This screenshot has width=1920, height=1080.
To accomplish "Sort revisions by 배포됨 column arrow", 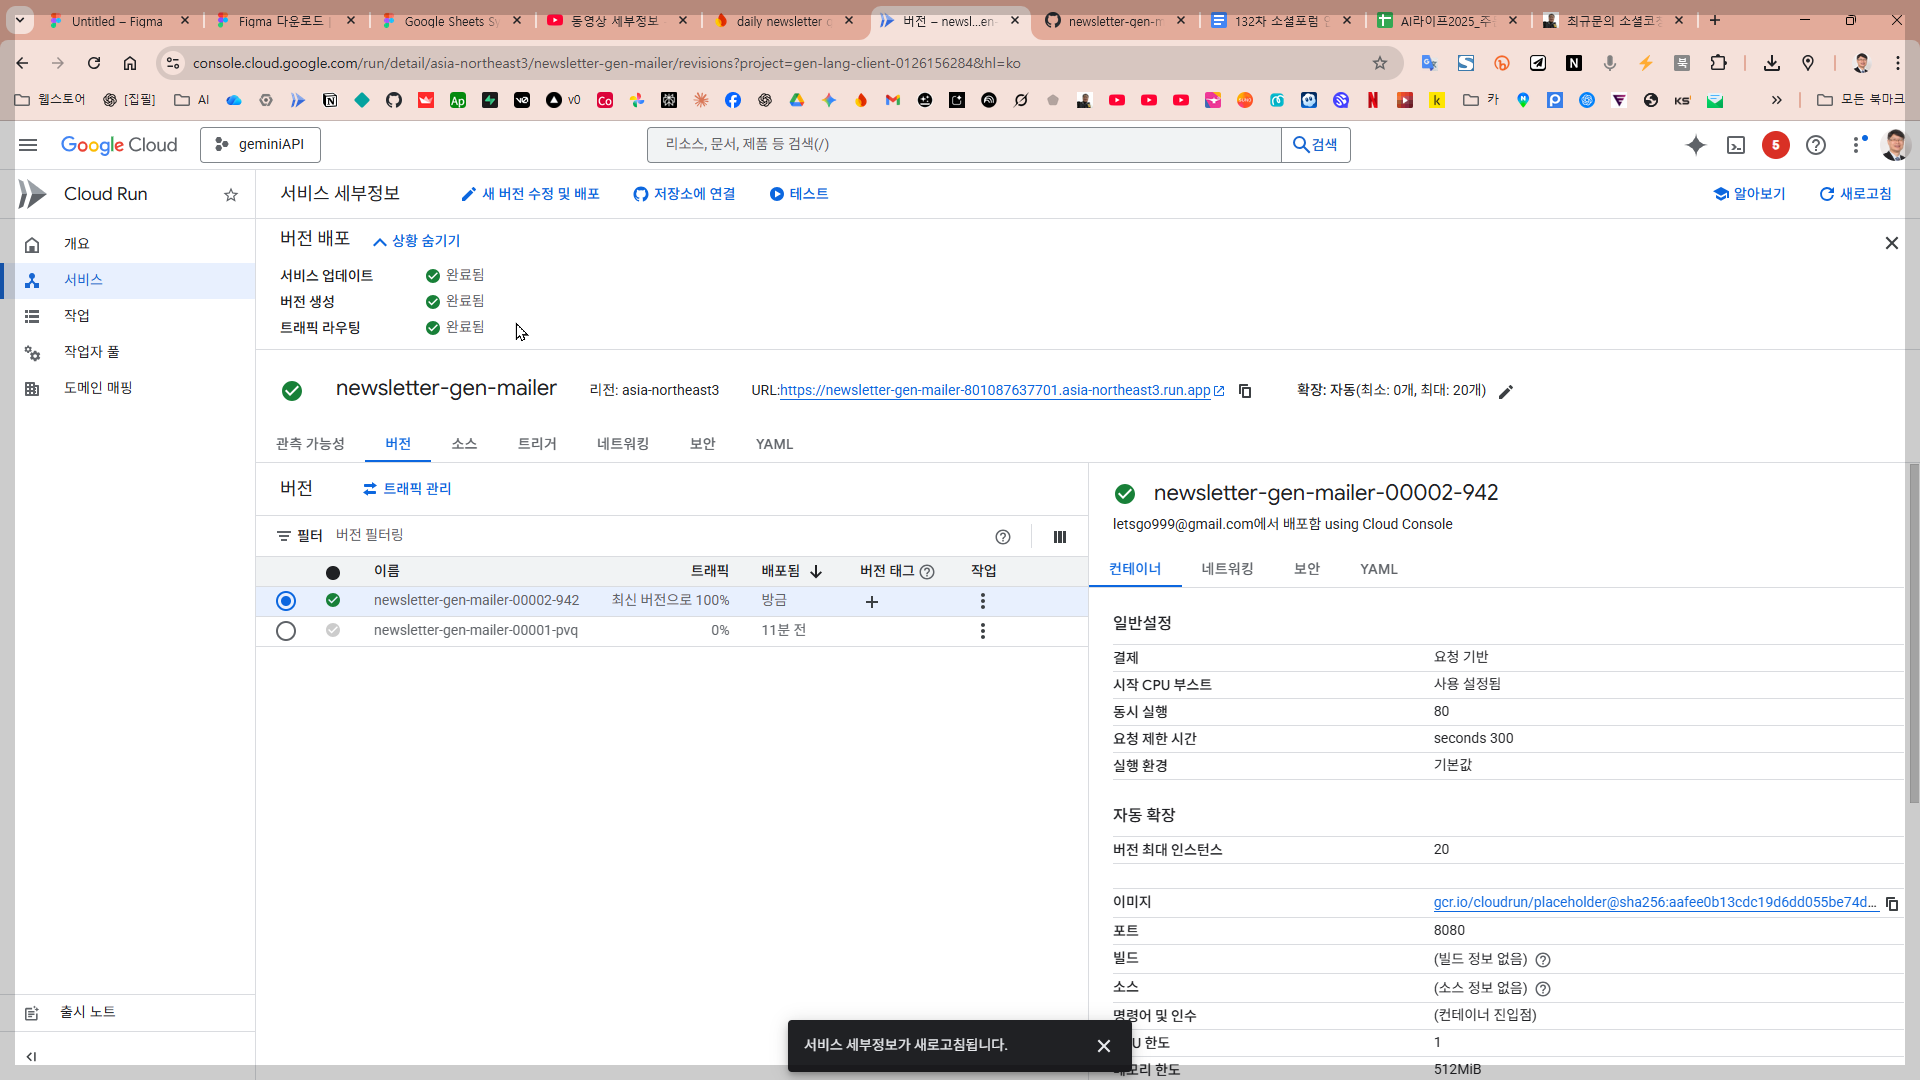I will (x=816, y=572).
